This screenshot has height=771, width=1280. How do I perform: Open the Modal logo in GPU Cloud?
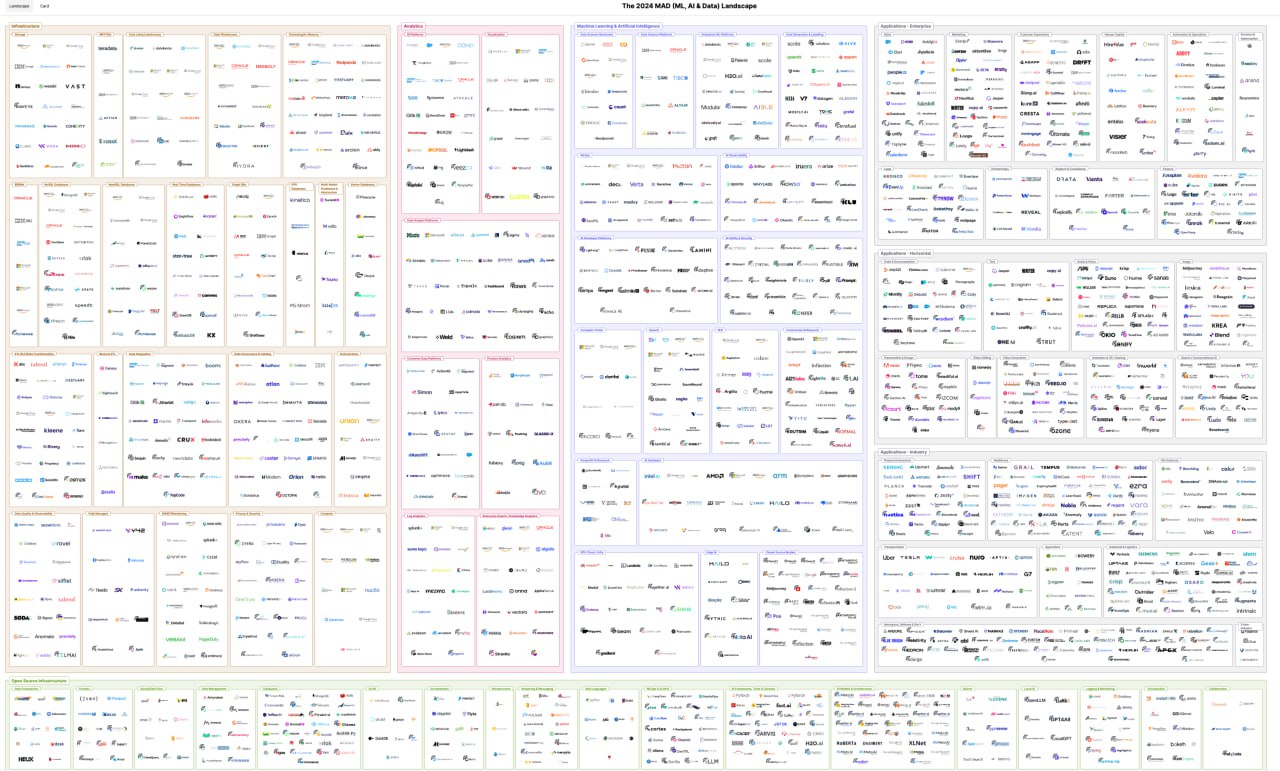click(x=592, y=587)
